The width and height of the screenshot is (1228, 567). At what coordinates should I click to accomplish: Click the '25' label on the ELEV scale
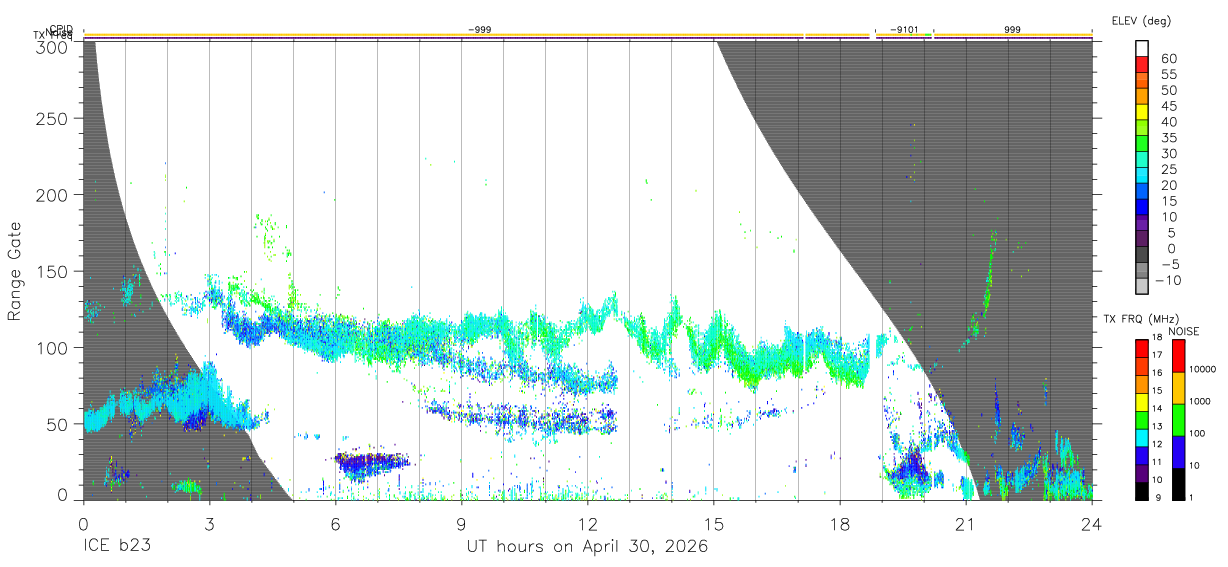point(1168,169)
